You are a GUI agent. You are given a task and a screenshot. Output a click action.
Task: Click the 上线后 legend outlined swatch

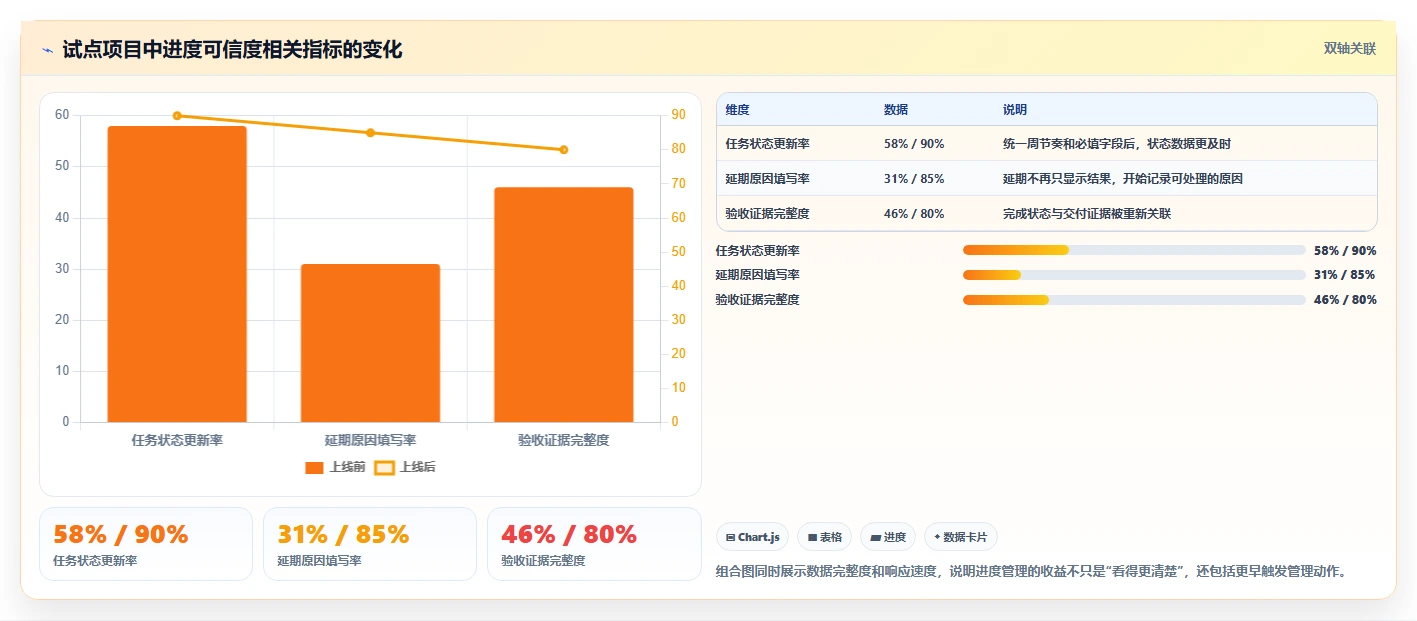(x=384, y=467)
